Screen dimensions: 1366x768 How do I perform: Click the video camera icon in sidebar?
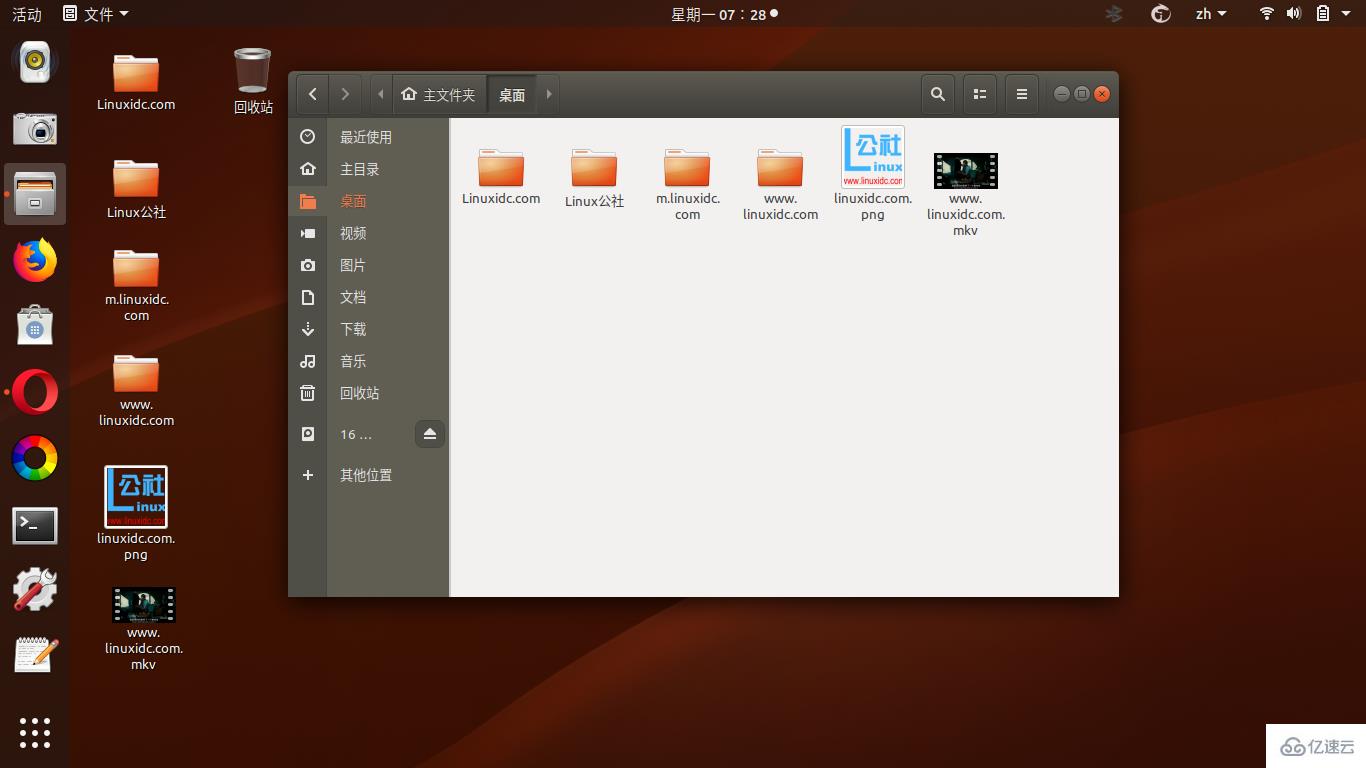308,233
